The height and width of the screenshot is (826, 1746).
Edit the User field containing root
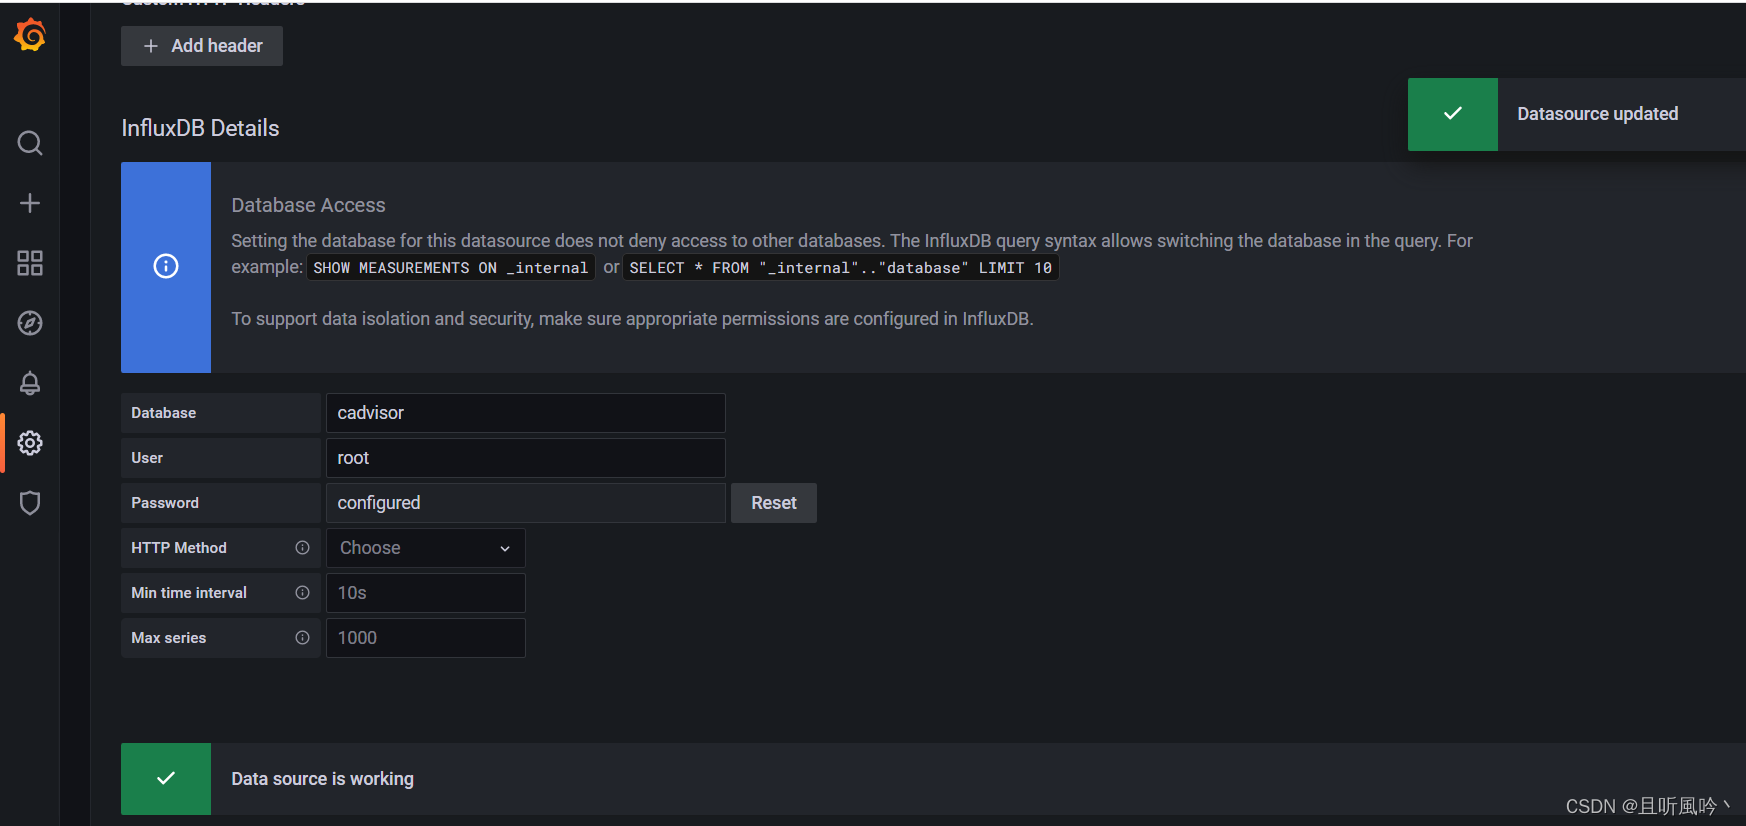click(526, 458)
